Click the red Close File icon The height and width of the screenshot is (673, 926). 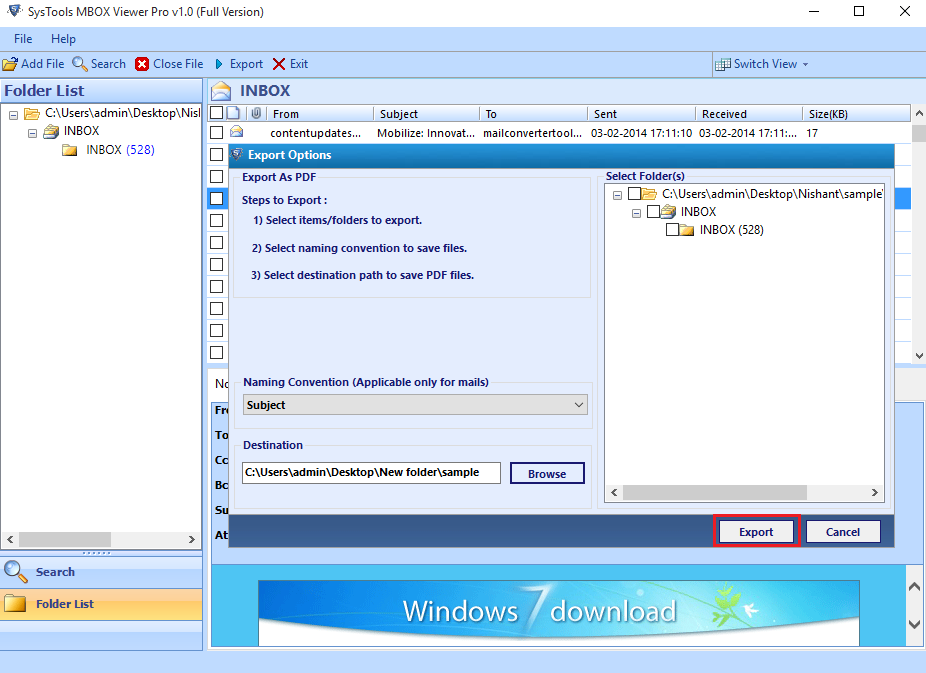[142, 64]
